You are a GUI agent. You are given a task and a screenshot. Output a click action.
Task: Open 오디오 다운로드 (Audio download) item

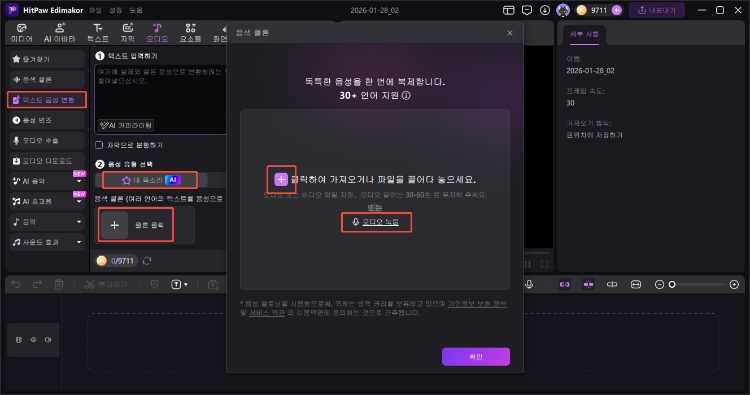47,161
